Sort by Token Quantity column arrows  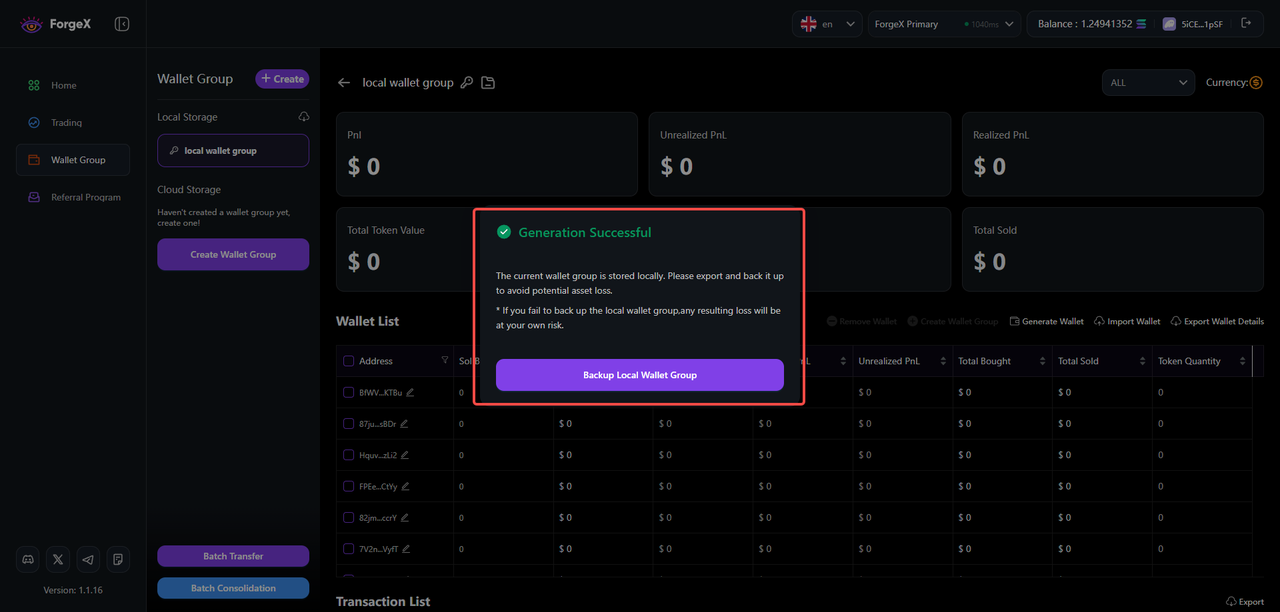pos(1243,361)
